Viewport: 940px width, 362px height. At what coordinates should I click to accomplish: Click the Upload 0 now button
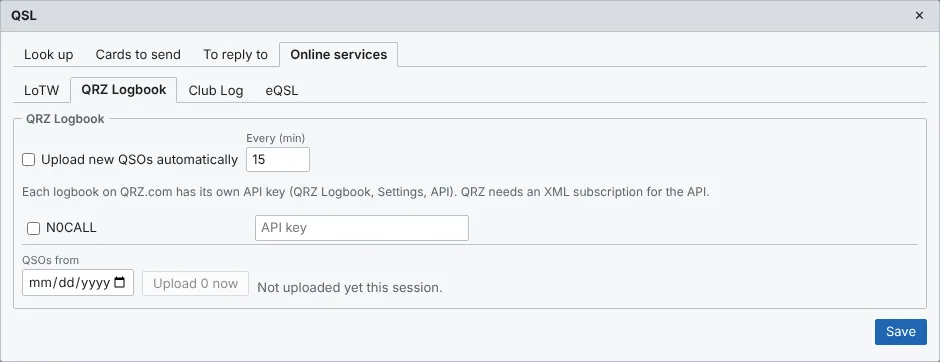tap(195, 283)
